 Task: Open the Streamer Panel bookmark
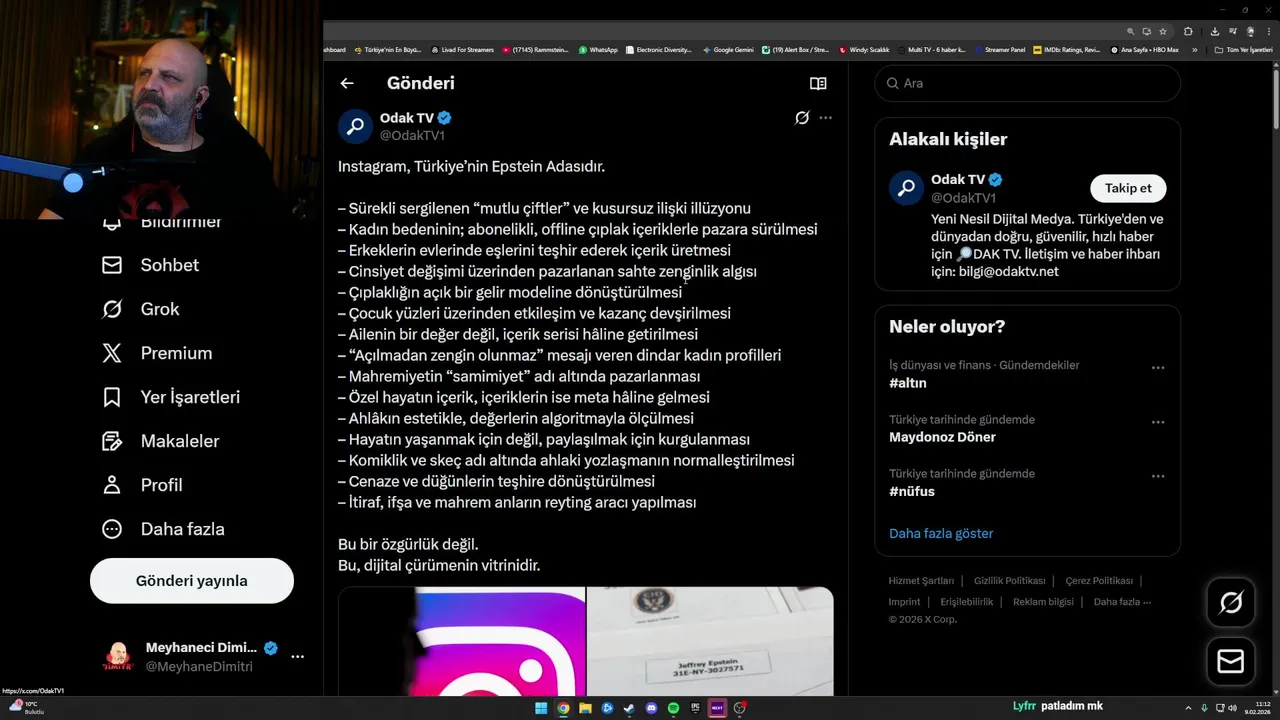pyautogui.click(x=999, y=49)
